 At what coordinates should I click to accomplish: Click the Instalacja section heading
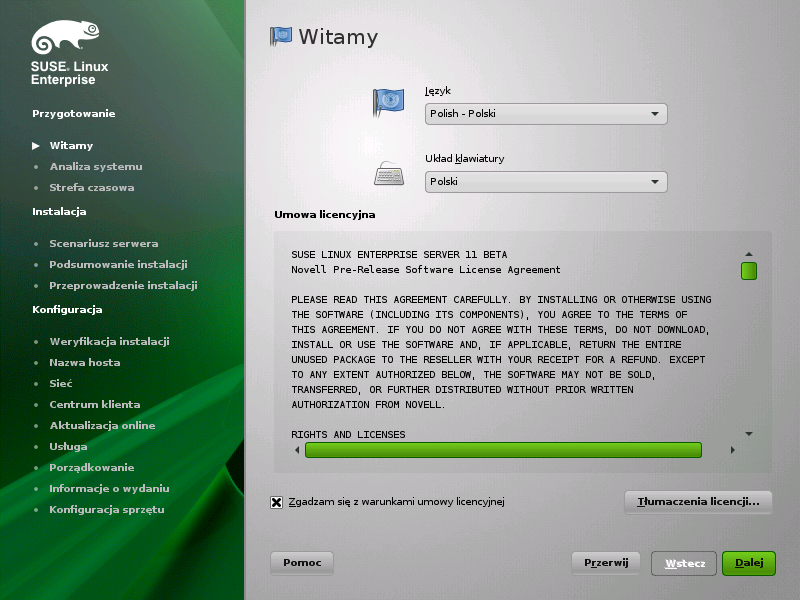click(x=59, y=212)
